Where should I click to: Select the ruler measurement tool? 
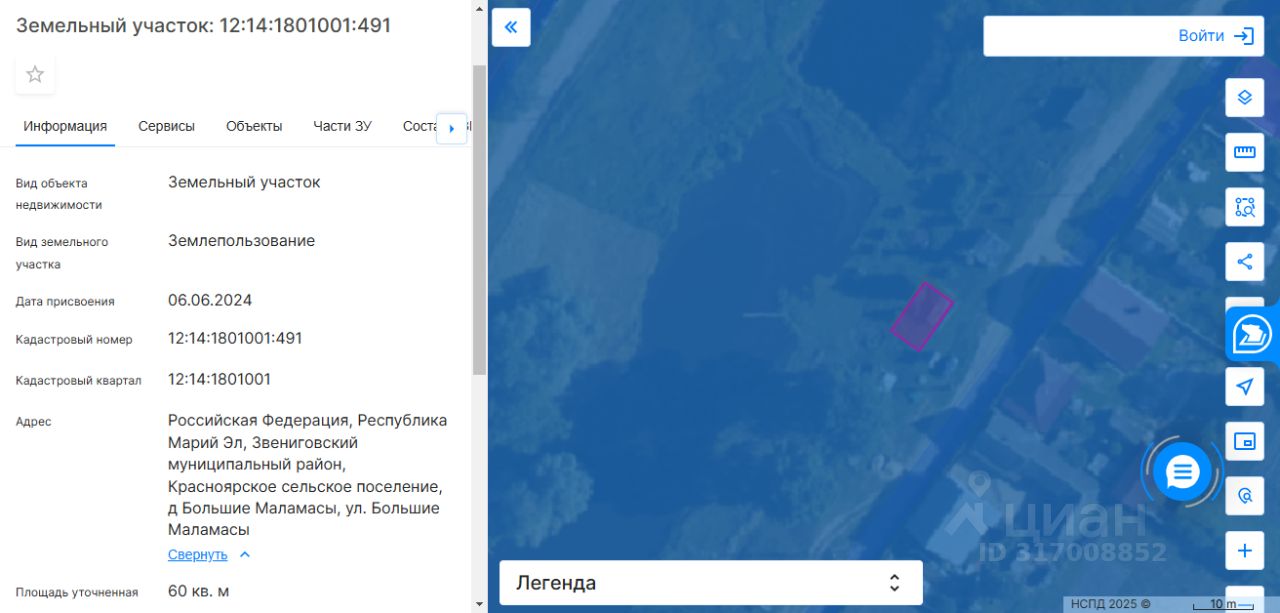coord(1245,152)
